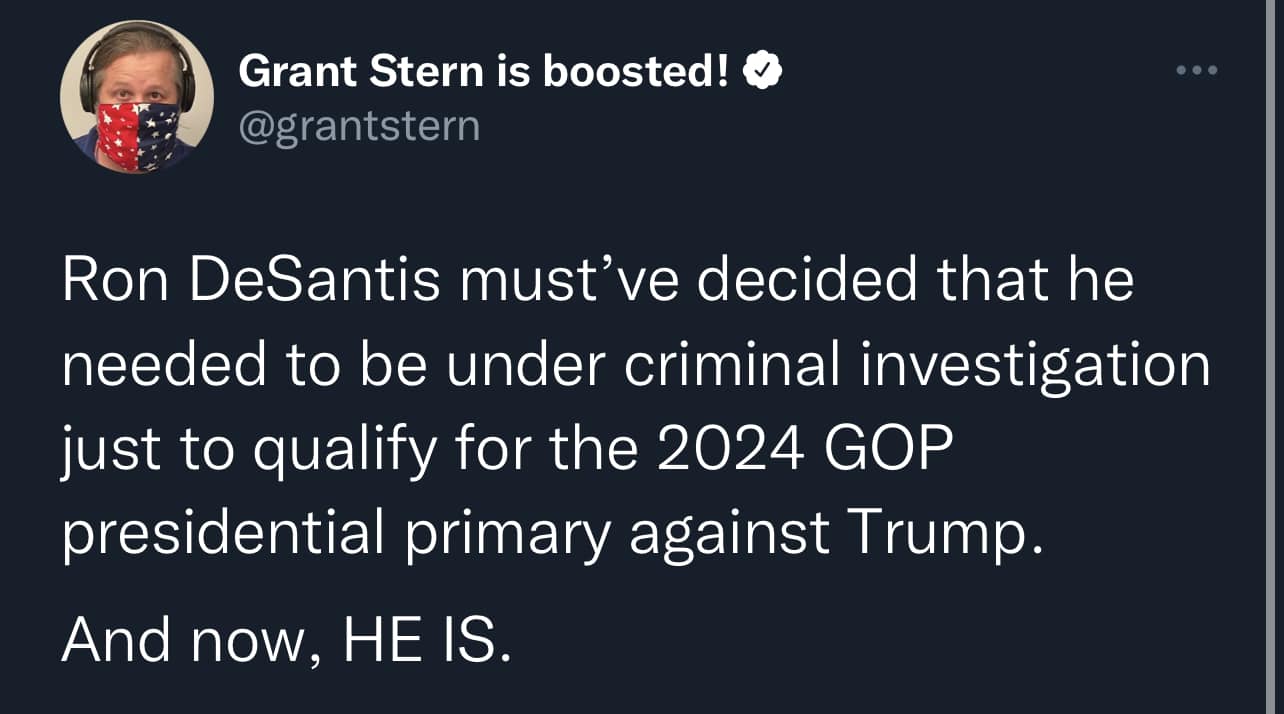Click the words presidential primary
The width and height of the screenshot is (1284, 714).
tap(336, 537)
